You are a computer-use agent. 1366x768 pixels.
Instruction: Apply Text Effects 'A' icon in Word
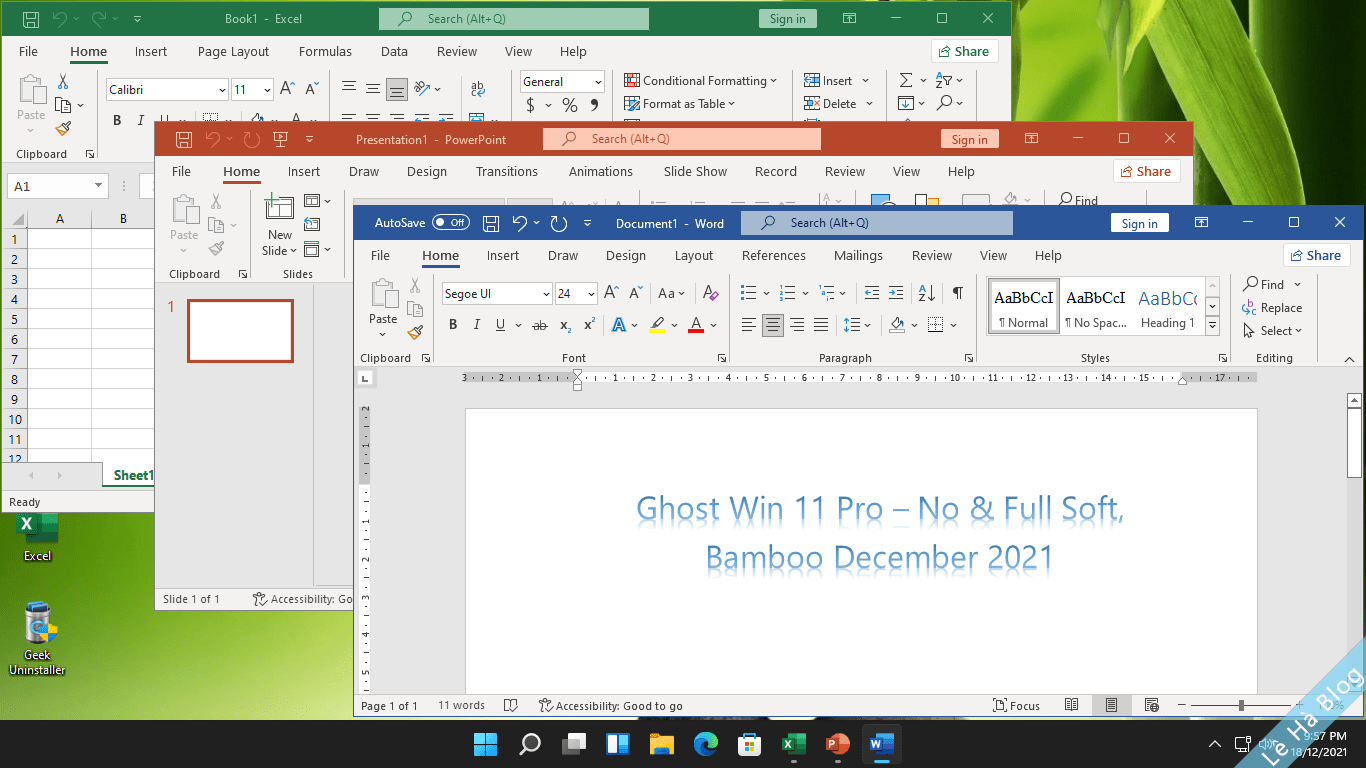pyautogui.click(x=618, y=325)
